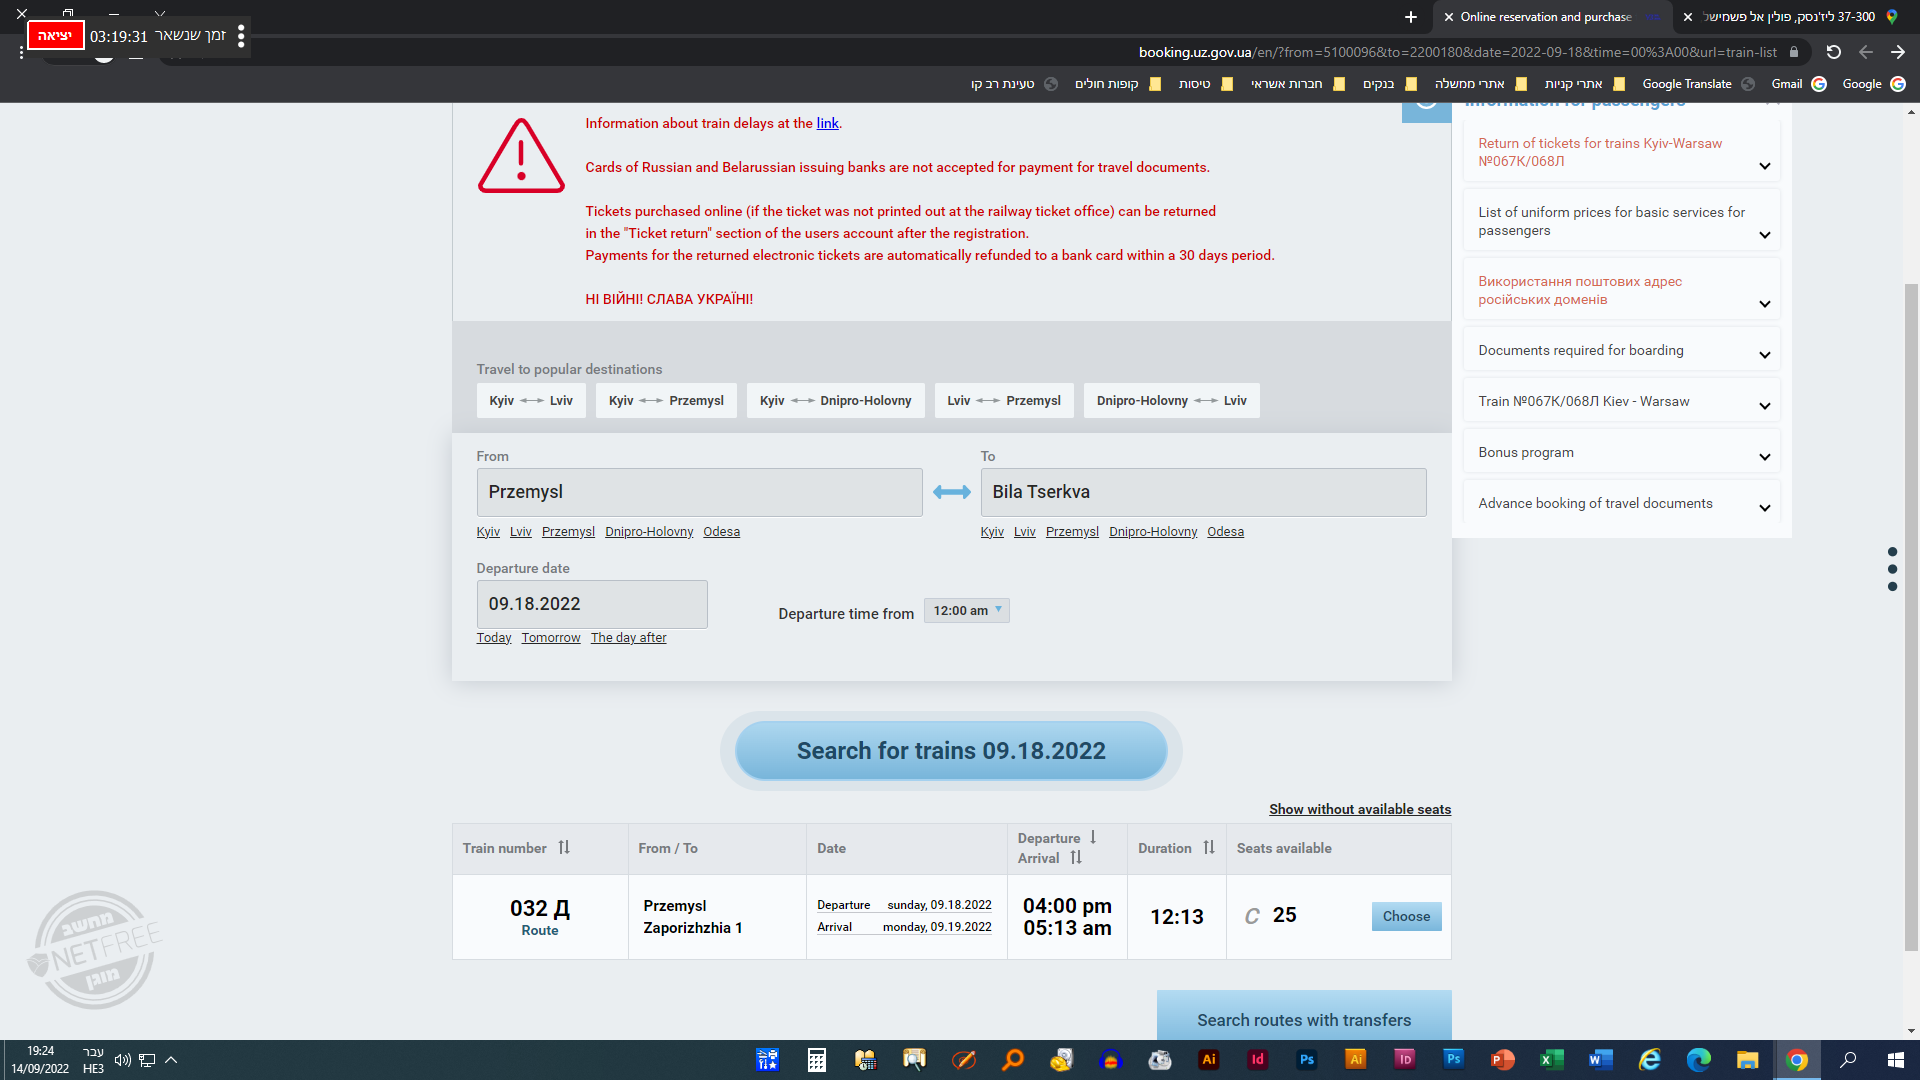Sort results by train number

pyautogui.click(x=564, y=848)
